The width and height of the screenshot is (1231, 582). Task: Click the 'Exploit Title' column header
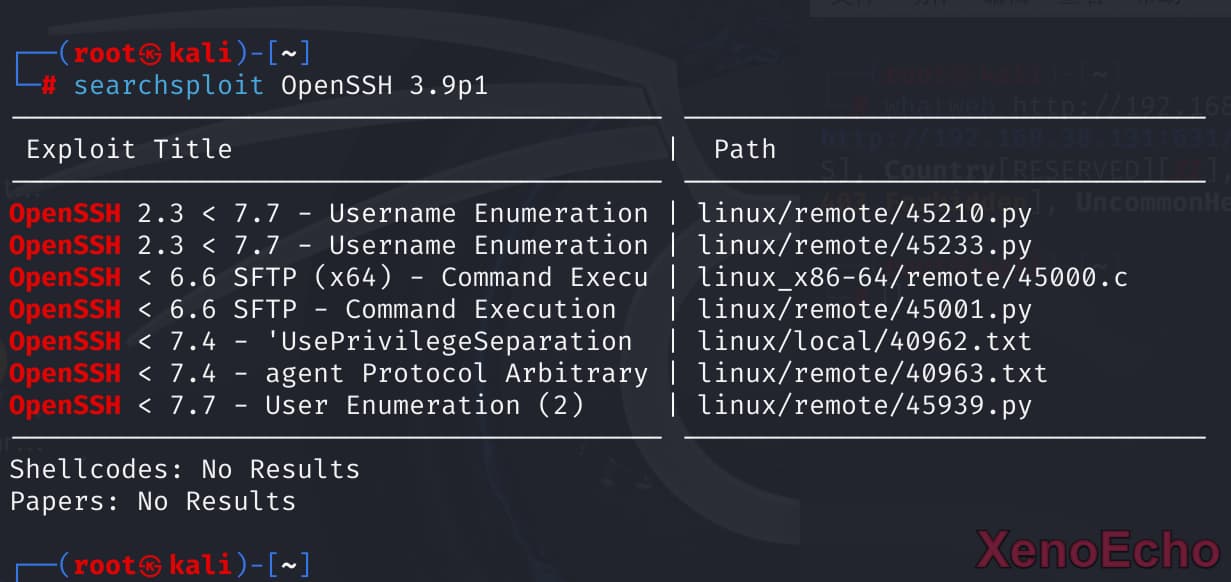pyautogui.click(x=129, y=150)
